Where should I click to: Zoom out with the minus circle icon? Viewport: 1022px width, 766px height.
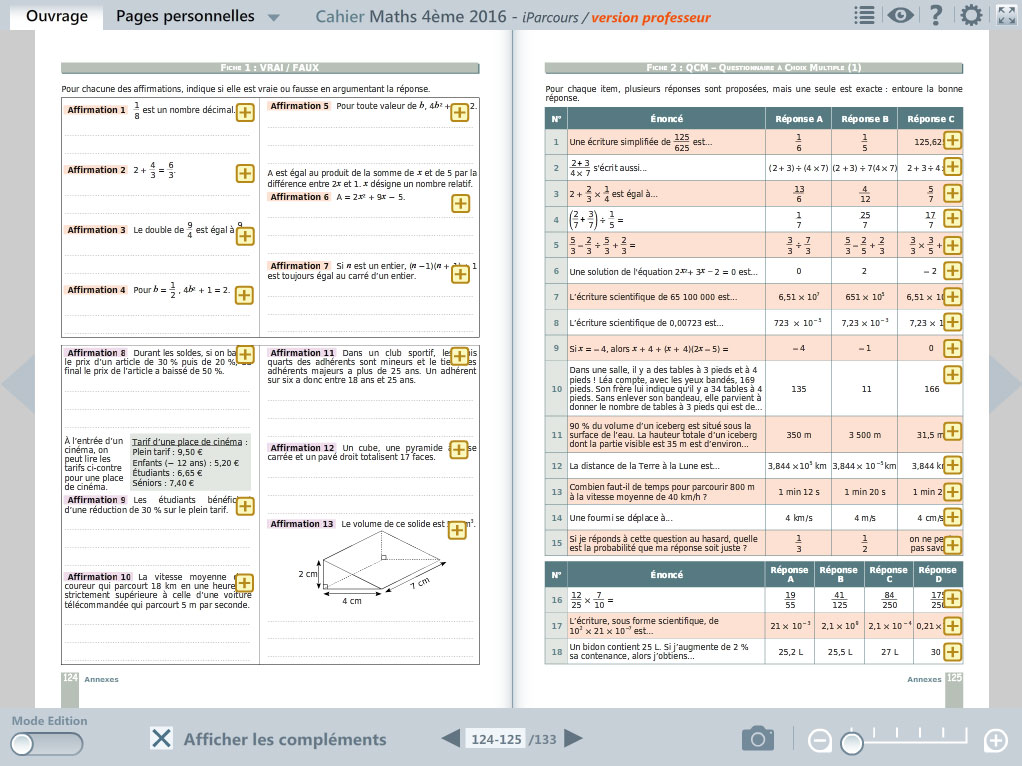[819, 741]
